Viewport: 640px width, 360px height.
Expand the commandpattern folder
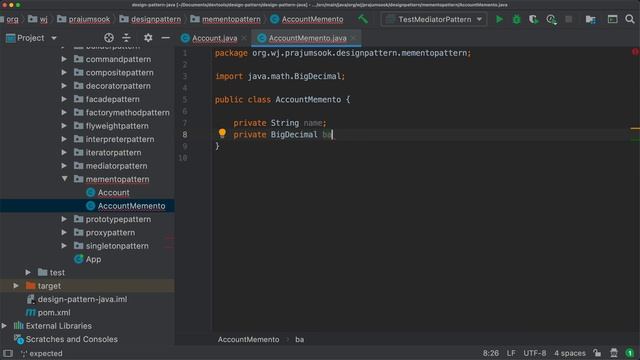click(x=64, y=59)
